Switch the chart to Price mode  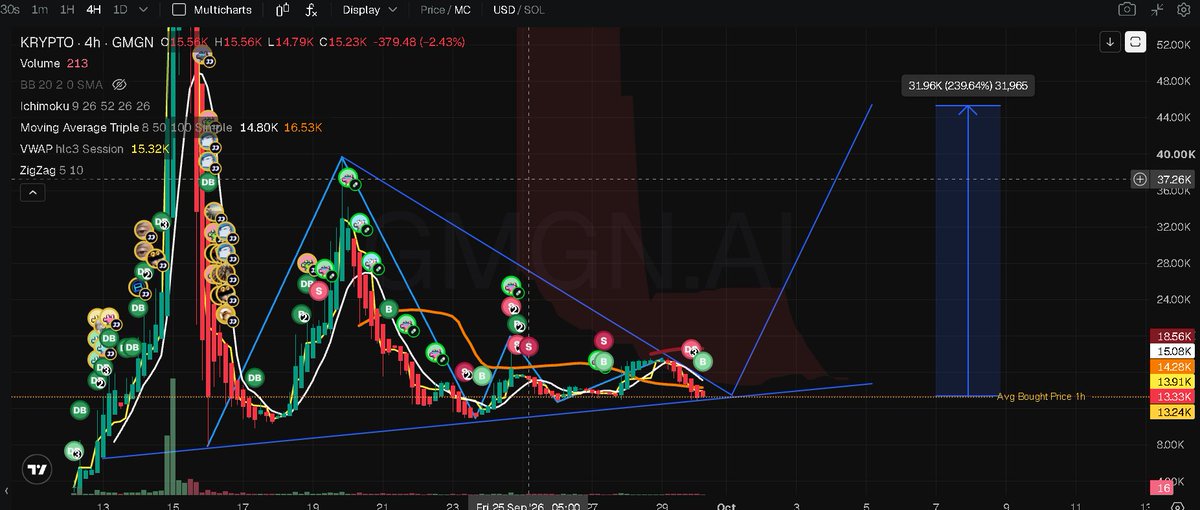pyautogui.click(x=433, y=10)
